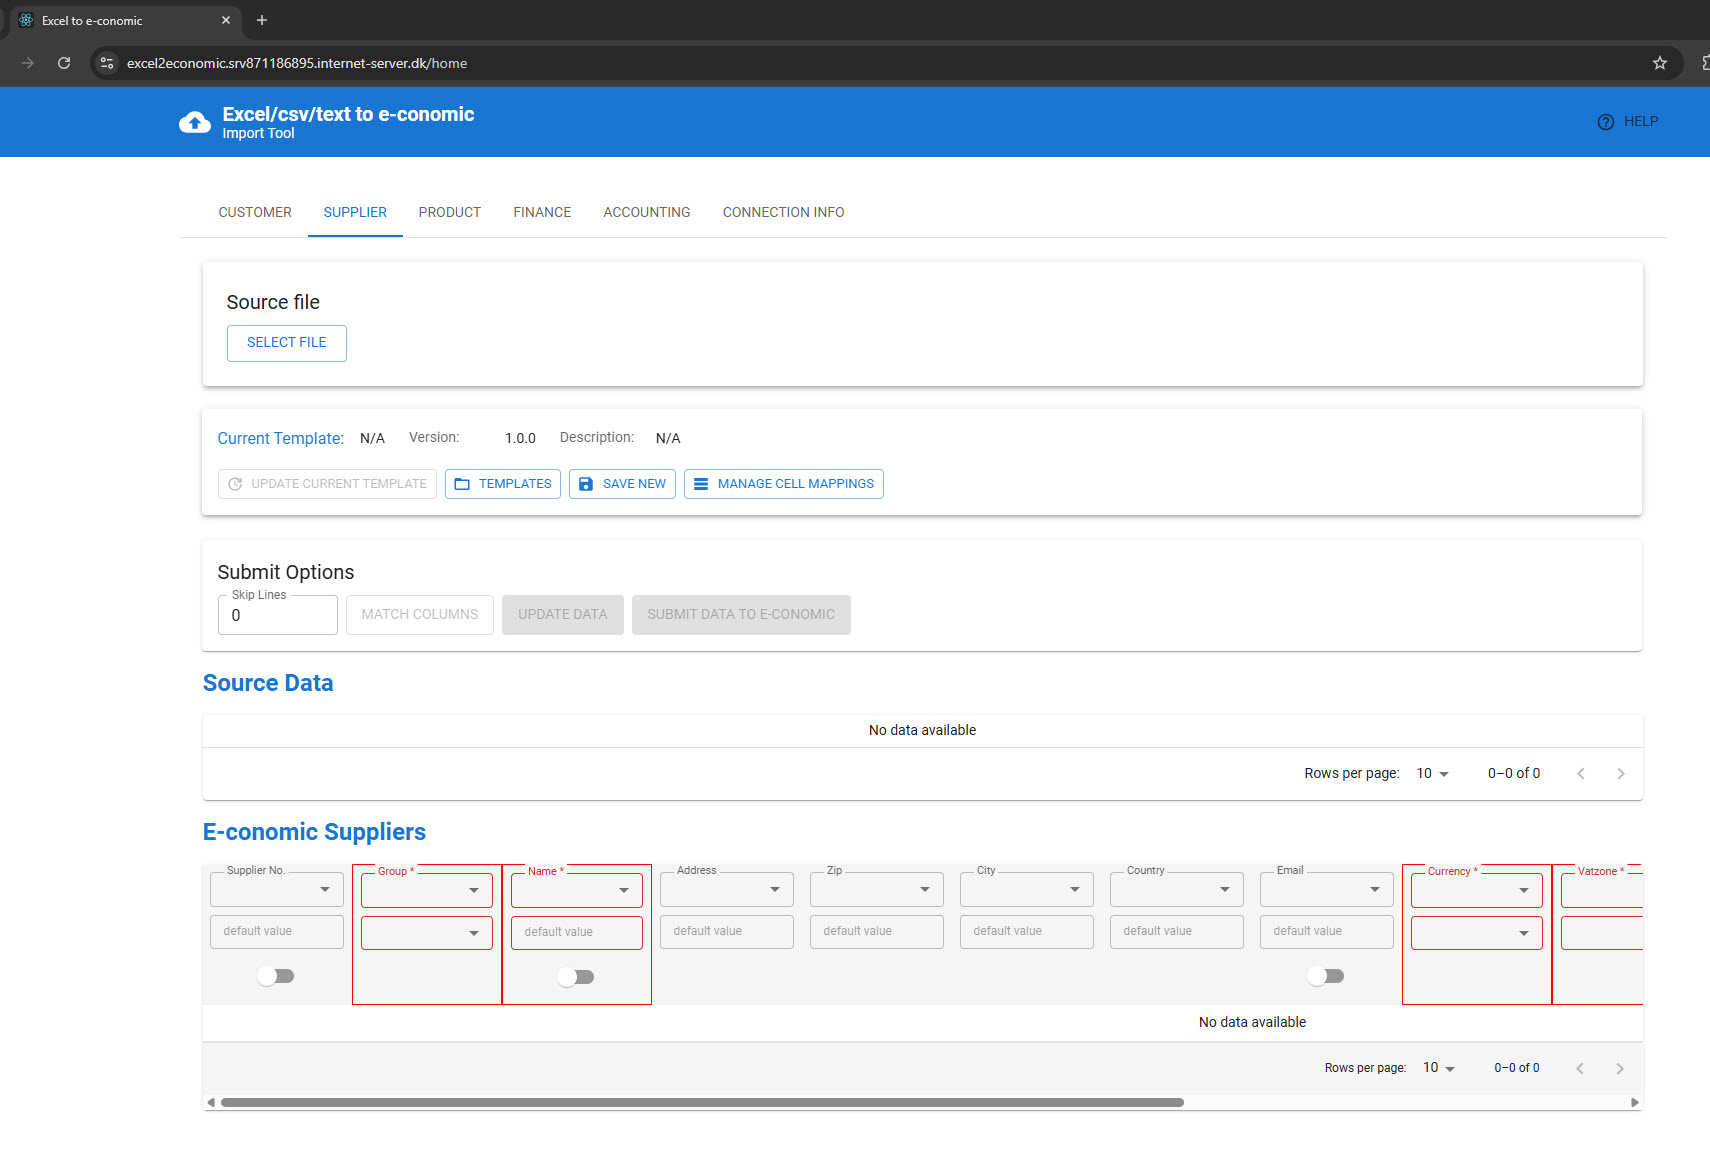Toggle the Supplier No. column switch

point(276,976)
